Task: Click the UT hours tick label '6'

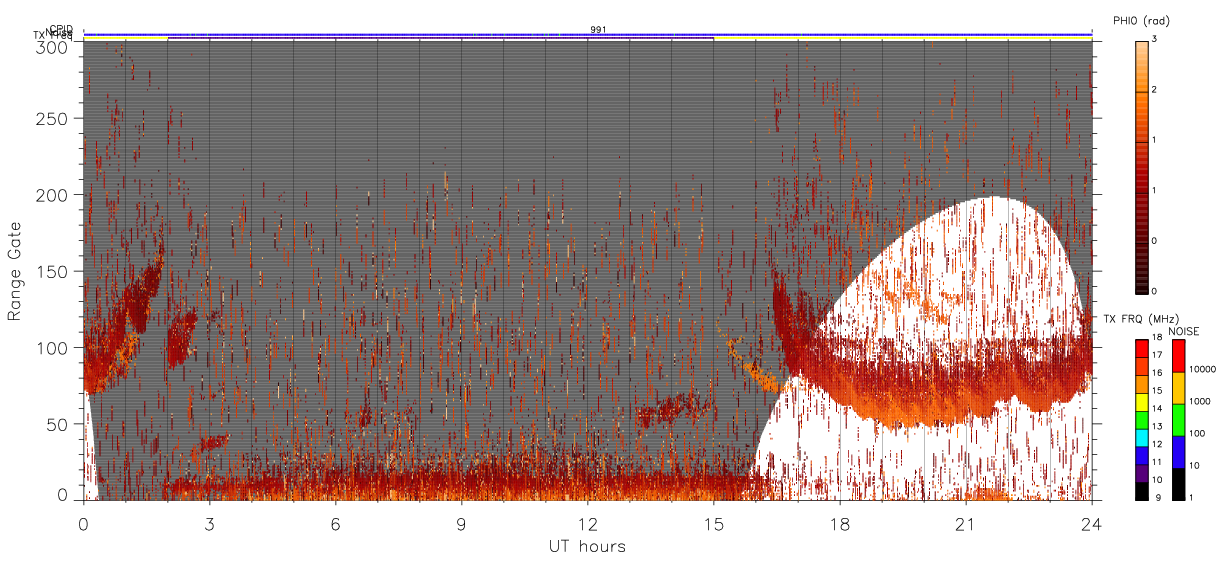Action: (336, 523)
